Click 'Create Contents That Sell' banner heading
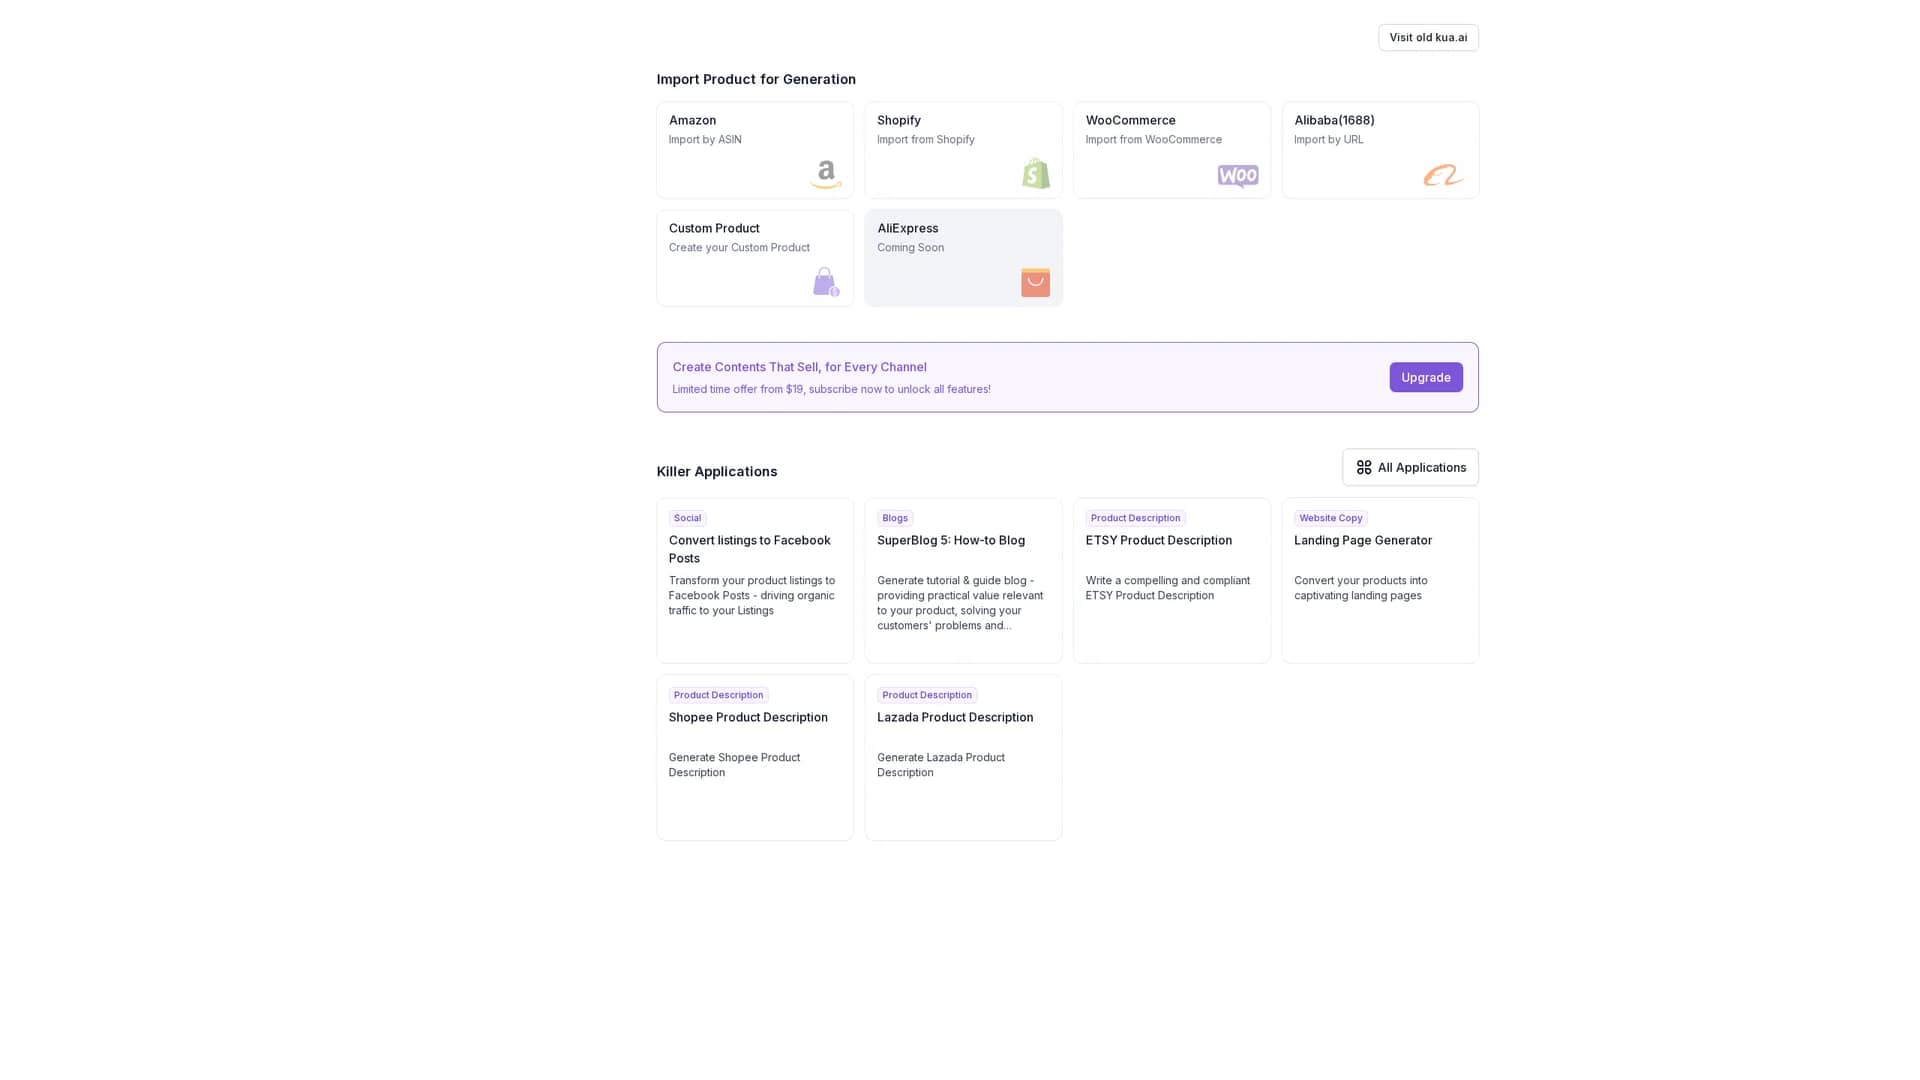1920x1080 pixels. click(799, 367)
